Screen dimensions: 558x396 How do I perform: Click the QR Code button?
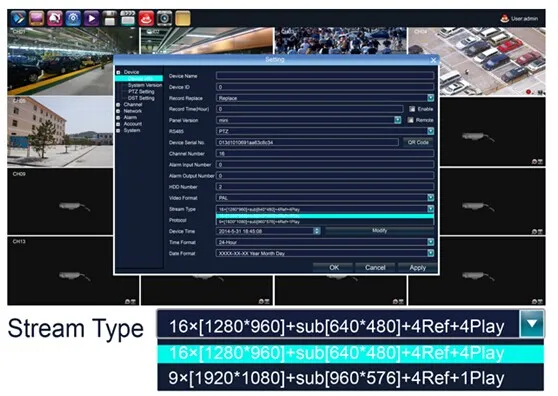418,142
